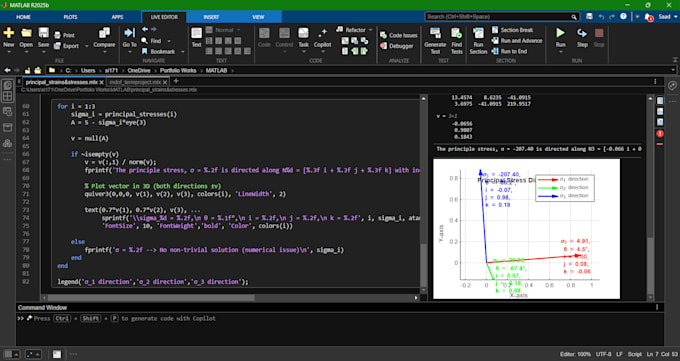Viewport: 680px width, 361px height.
Task: Click the Bookmark icon
Action: (x=144, y=51)
